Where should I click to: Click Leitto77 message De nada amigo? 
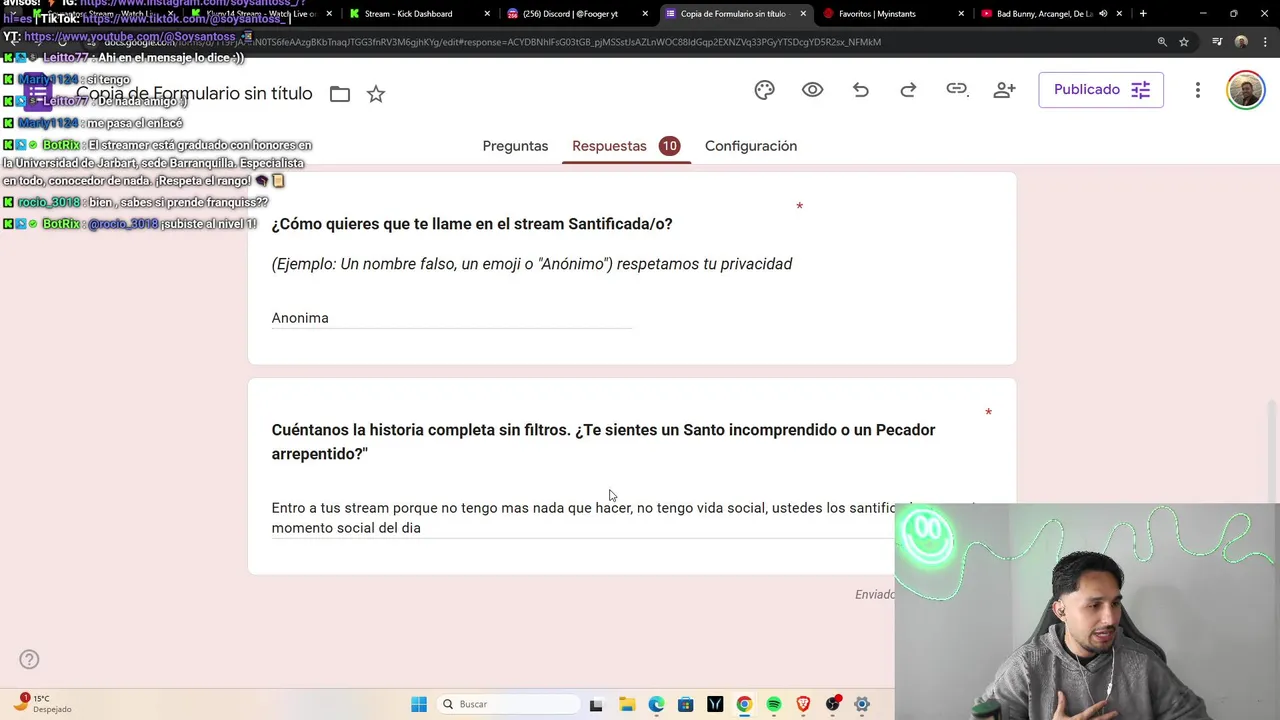[x=96, y=101]
